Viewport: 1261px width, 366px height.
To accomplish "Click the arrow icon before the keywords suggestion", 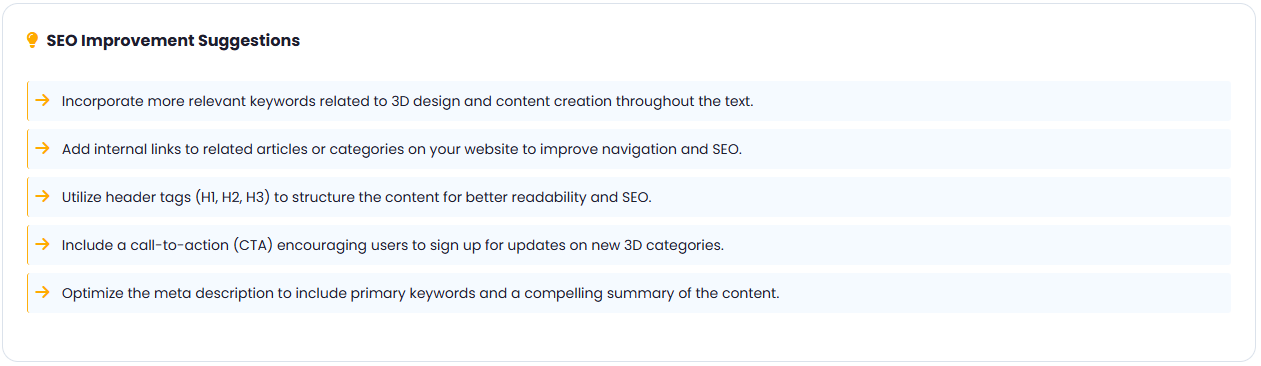I will tap(42, 100).
